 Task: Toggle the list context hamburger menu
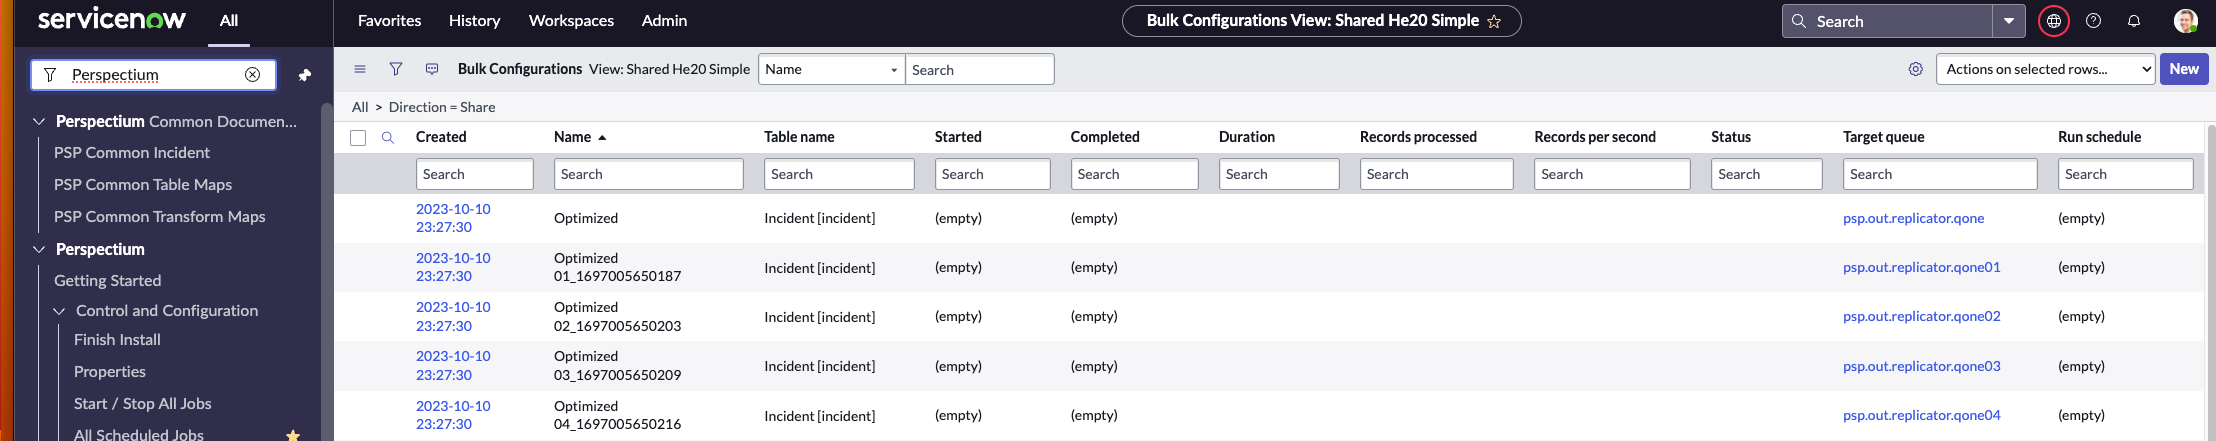(x=360, y=69)
